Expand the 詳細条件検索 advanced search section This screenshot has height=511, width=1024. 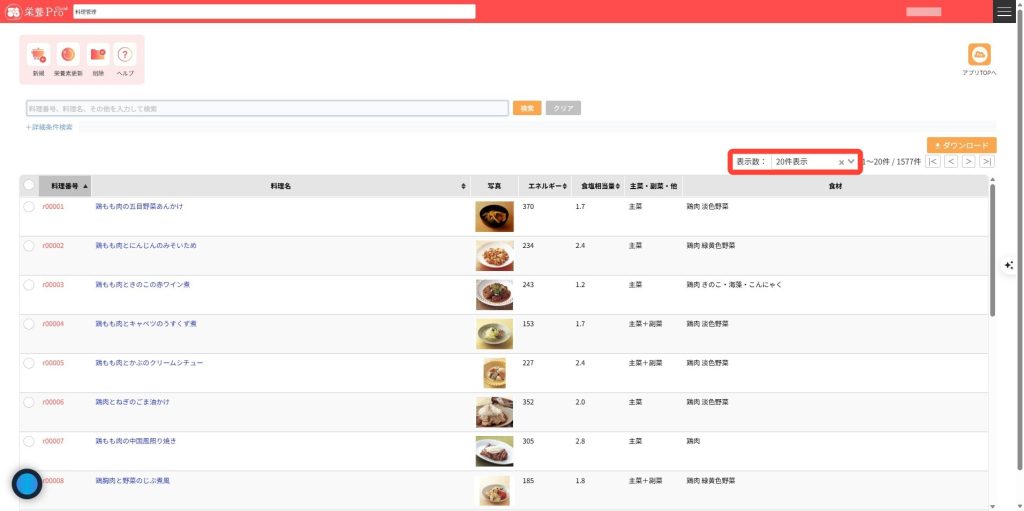coord(50,127)
